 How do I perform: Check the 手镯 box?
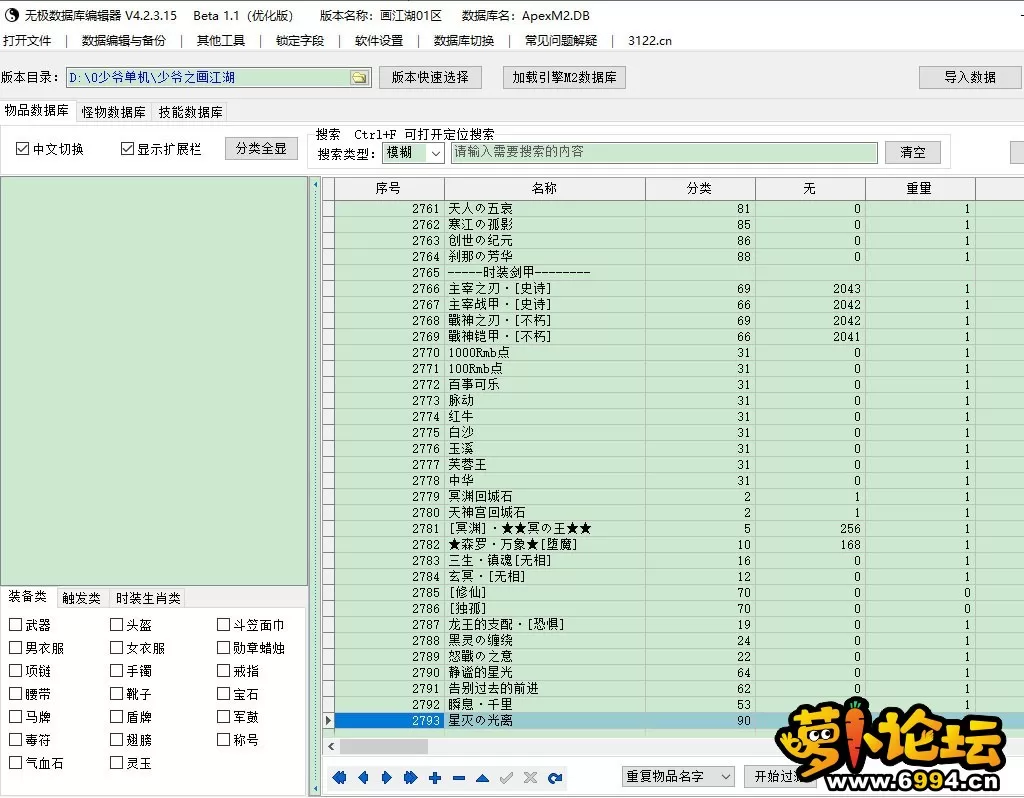117,671
